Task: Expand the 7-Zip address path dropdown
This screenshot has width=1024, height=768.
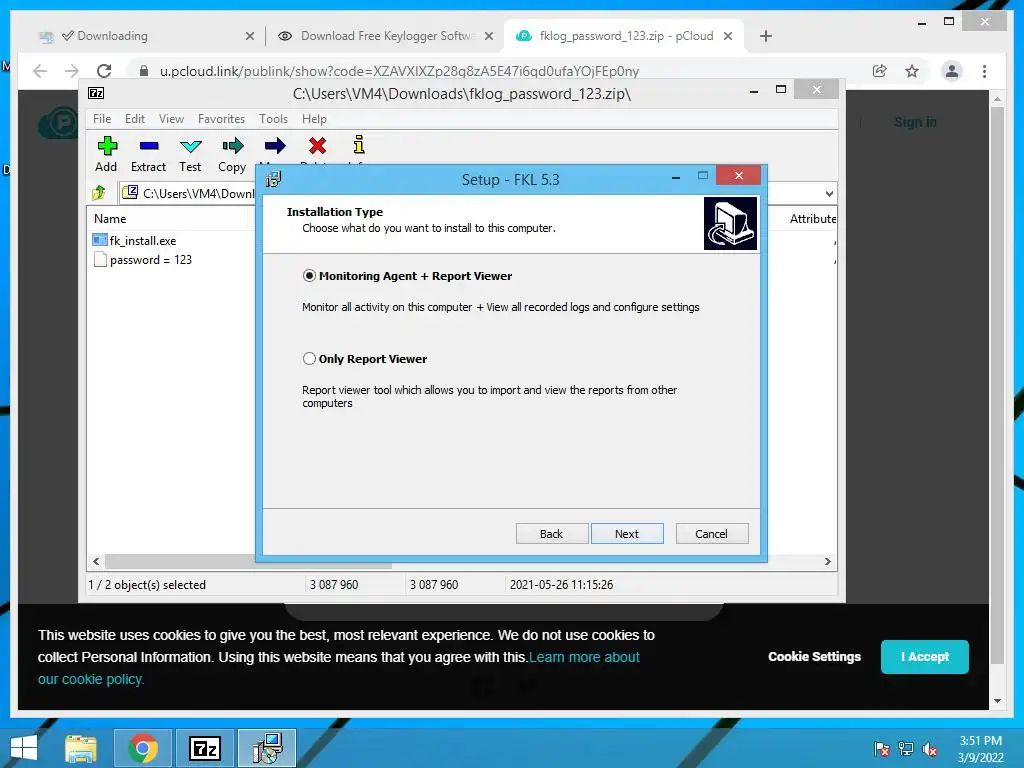Action: [829, 193]
